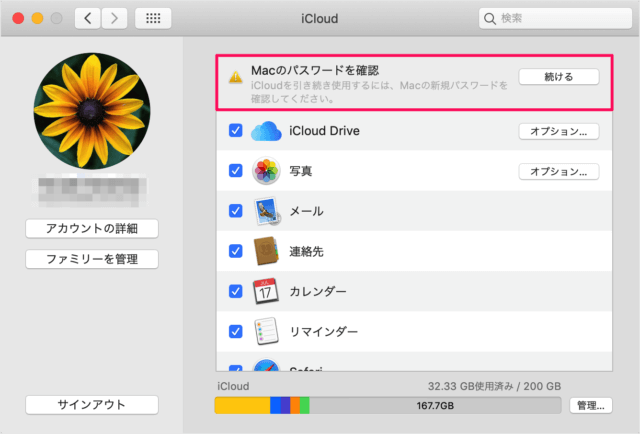Image resolution: width=640 pixels, height=434 pixels.
Task: Open オプション for iCloud Drive
Action: click(x=559, y=131)
